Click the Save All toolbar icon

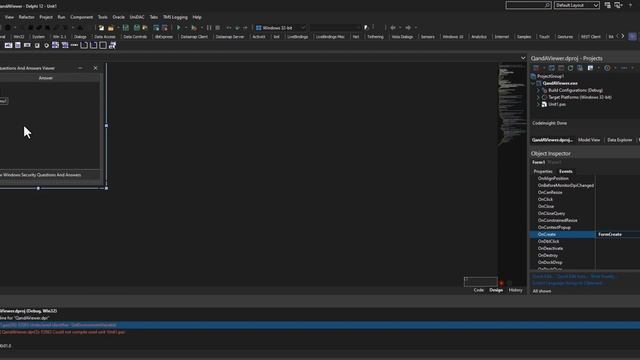coord(137,28)
